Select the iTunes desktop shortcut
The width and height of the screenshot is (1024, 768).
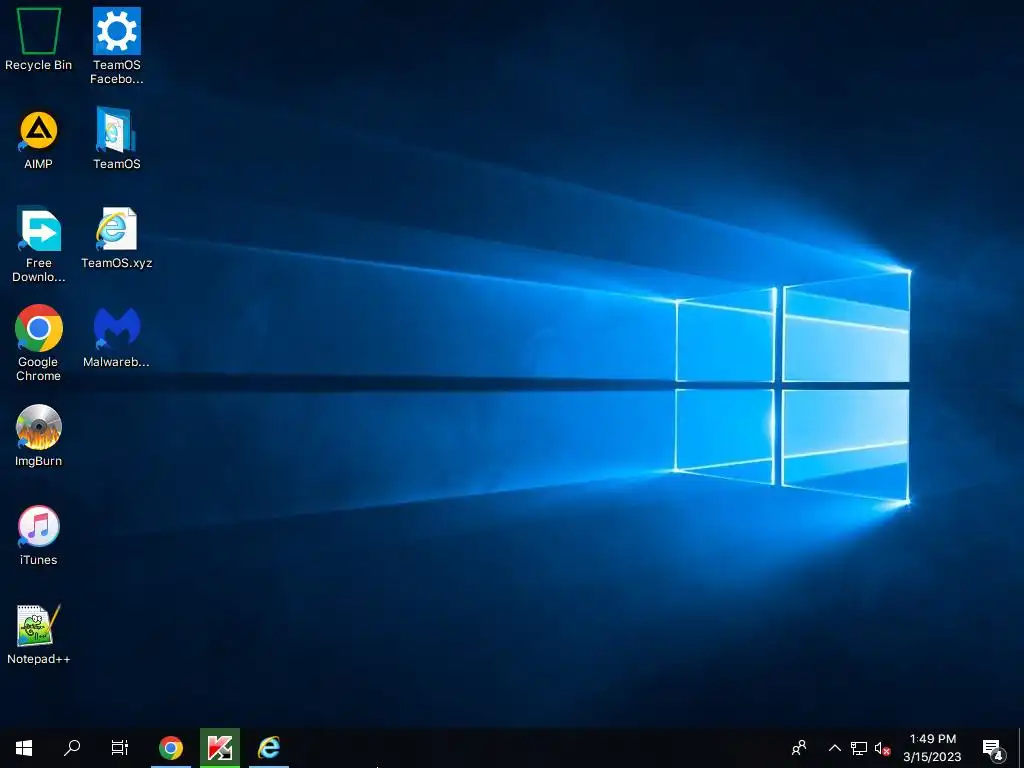[x=39, y=535]
